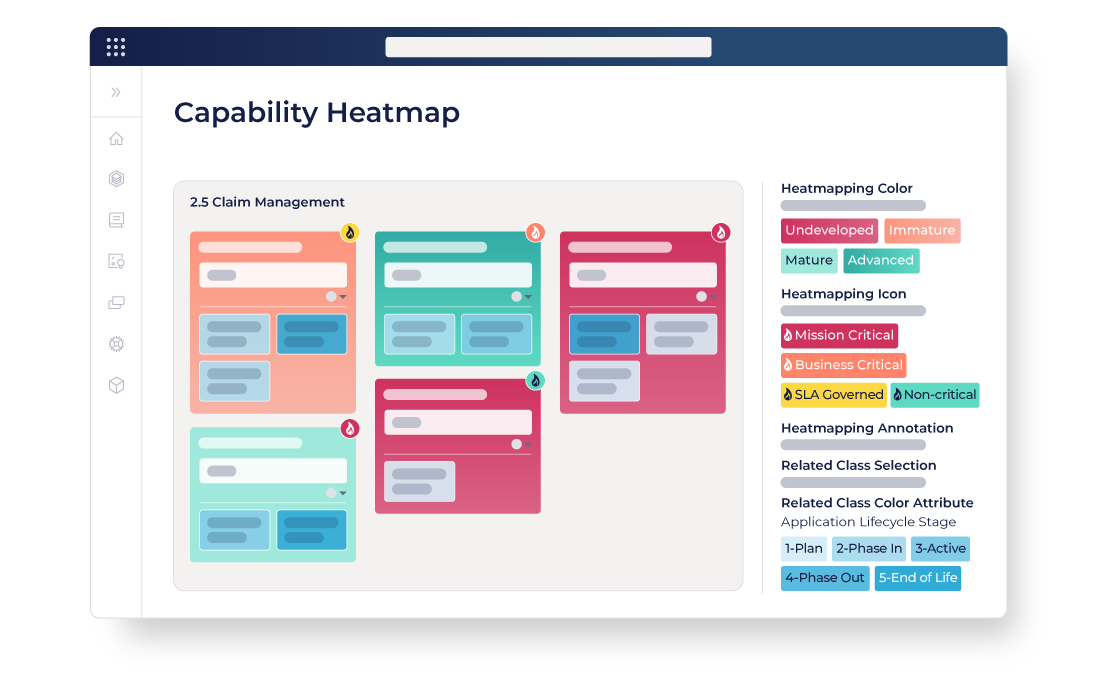This screenshot has width=1097, height=675.
Task: Click the red flame icon on top crimson card
Action: tap(721, 232)
